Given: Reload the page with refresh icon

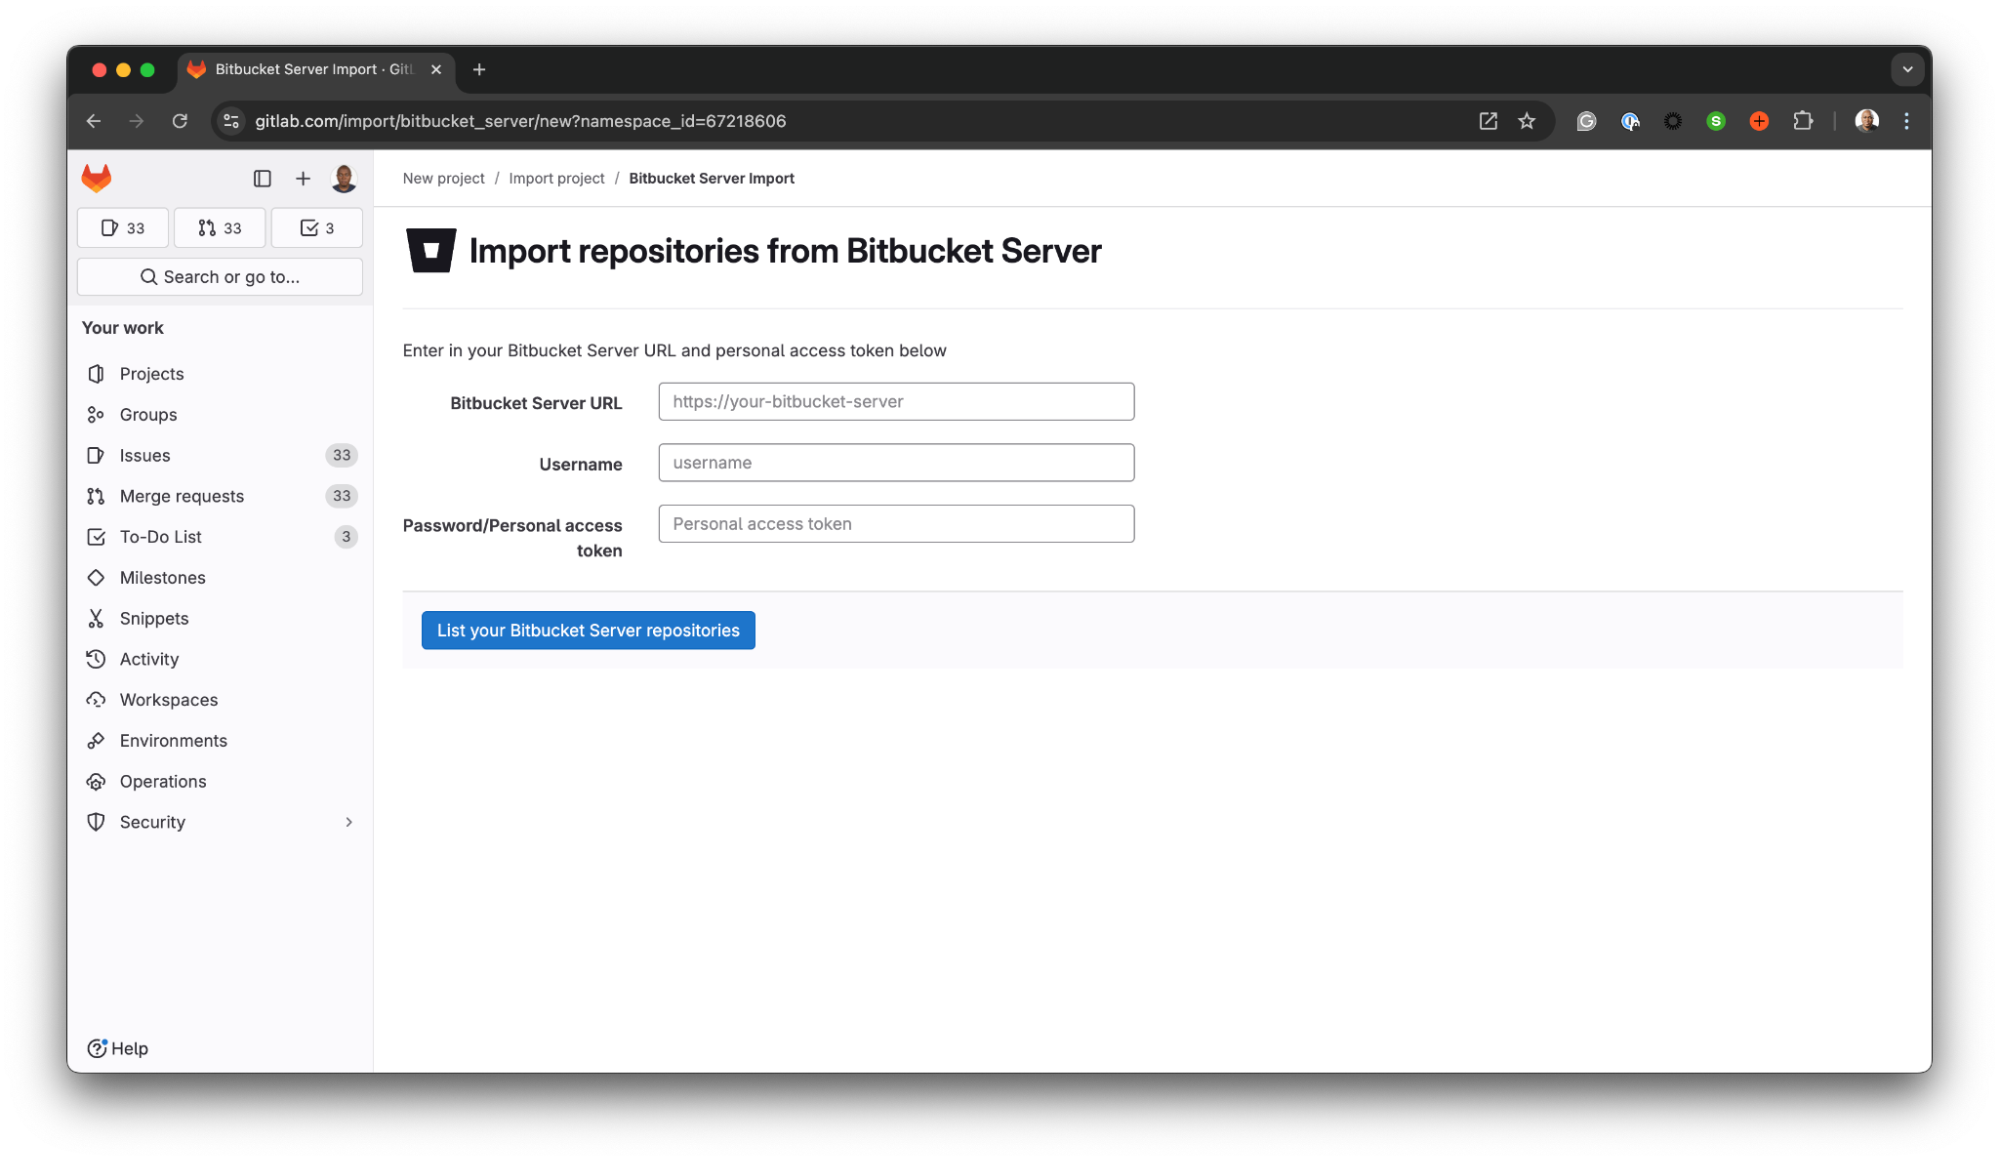Looking at the screenshot, I should tap(180, 121).
